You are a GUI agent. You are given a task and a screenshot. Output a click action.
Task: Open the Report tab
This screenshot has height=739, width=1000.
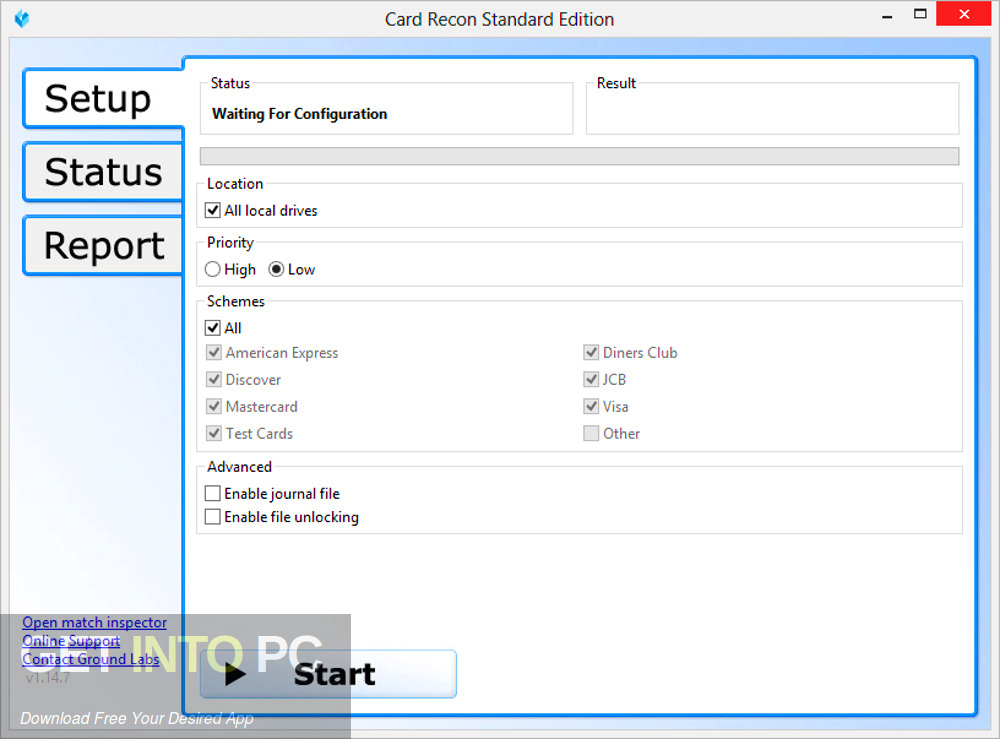pyautogui.click(x=103, y=246)
